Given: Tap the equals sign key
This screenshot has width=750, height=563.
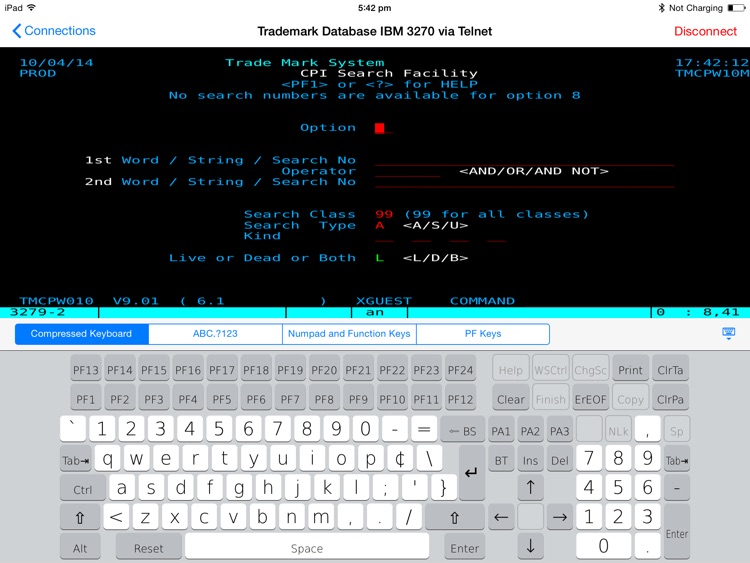Looking at the screenshot, I should click(424, 429).
